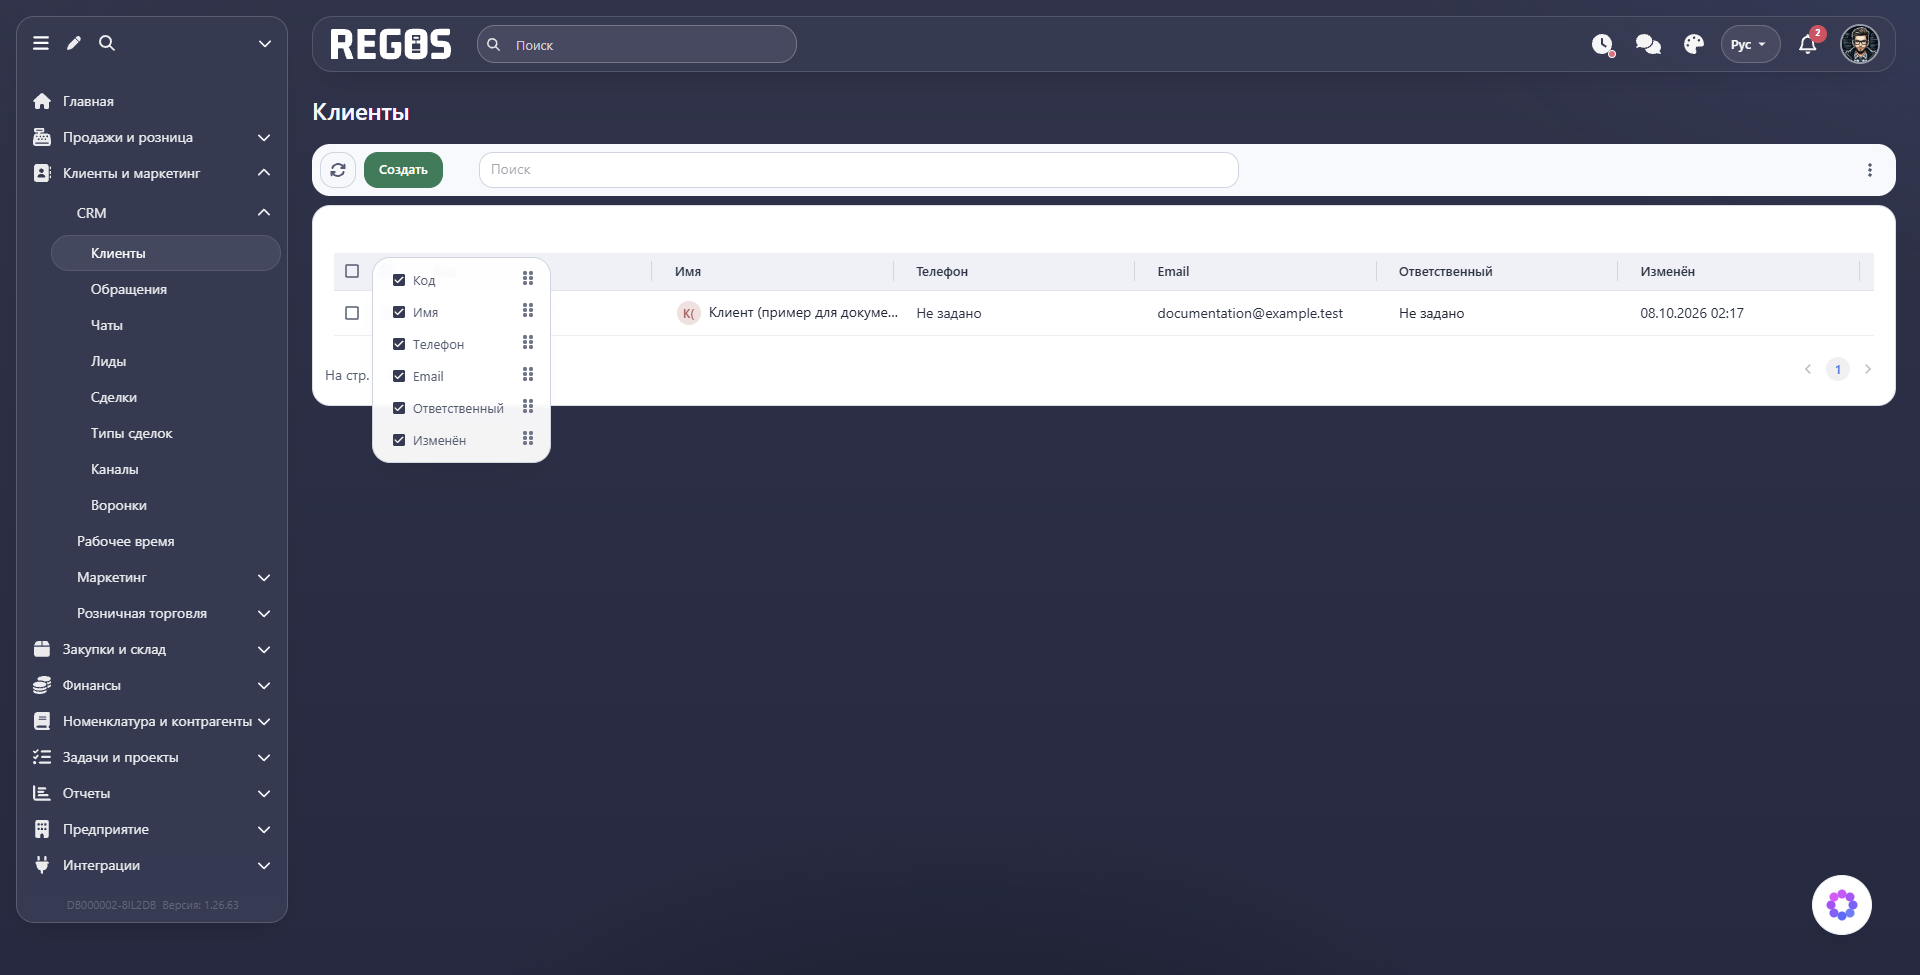Open the purple flower assistant button
The width and height of the screenshot is (1920, 975).
1842,905
